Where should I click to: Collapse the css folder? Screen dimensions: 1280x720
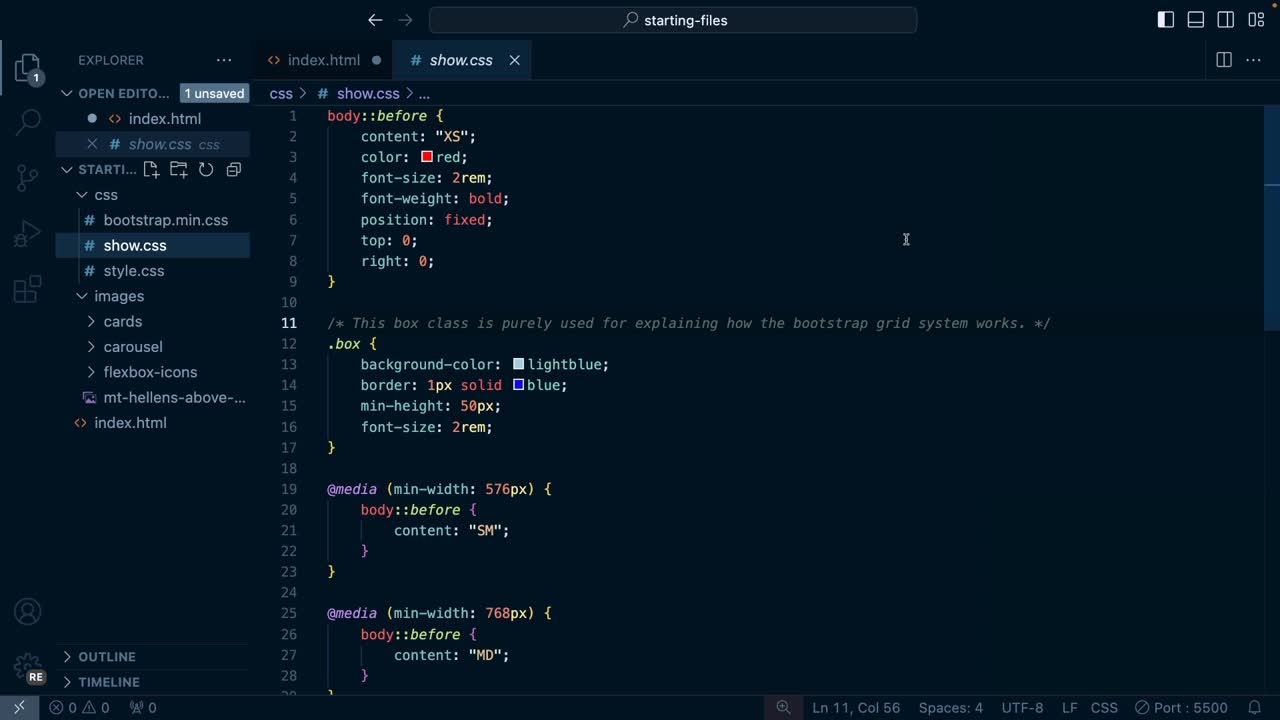(105, 195)
